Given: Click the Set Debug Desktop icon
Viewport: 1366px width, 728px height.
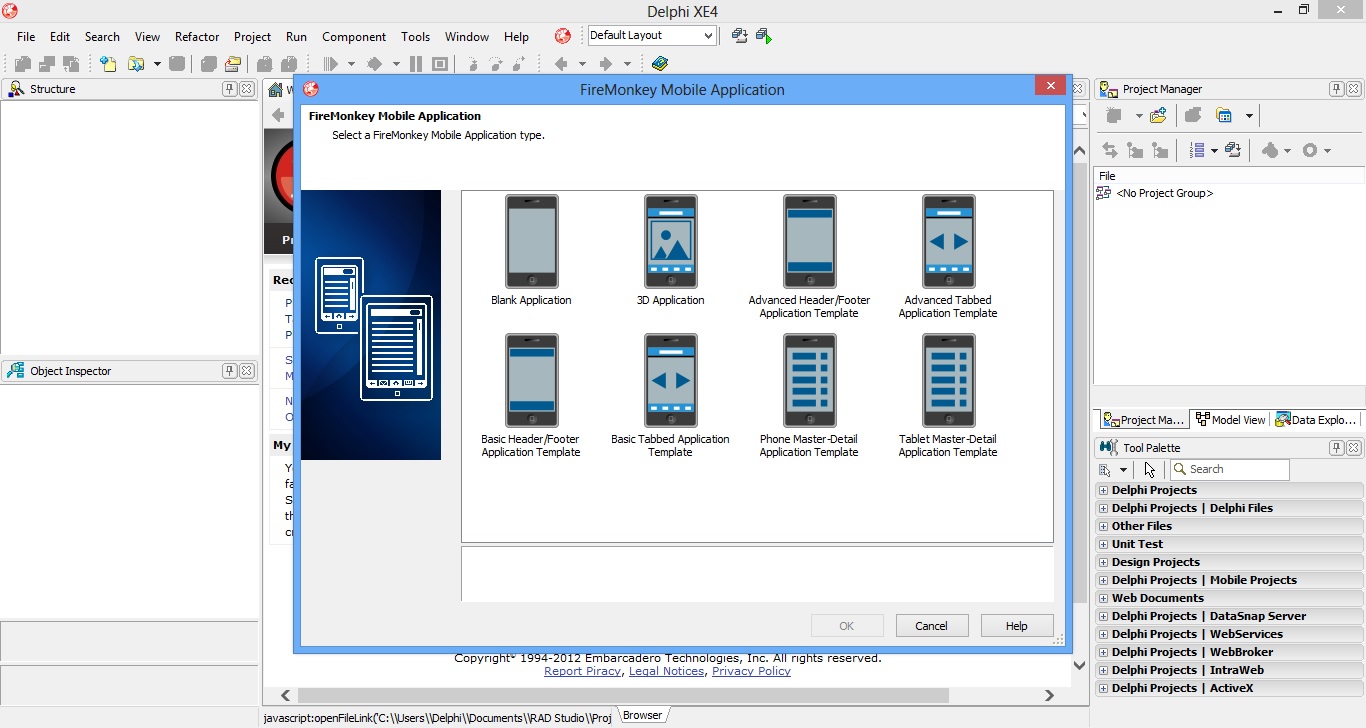Looking at the screenshot, I should click(x=764, y=36).
